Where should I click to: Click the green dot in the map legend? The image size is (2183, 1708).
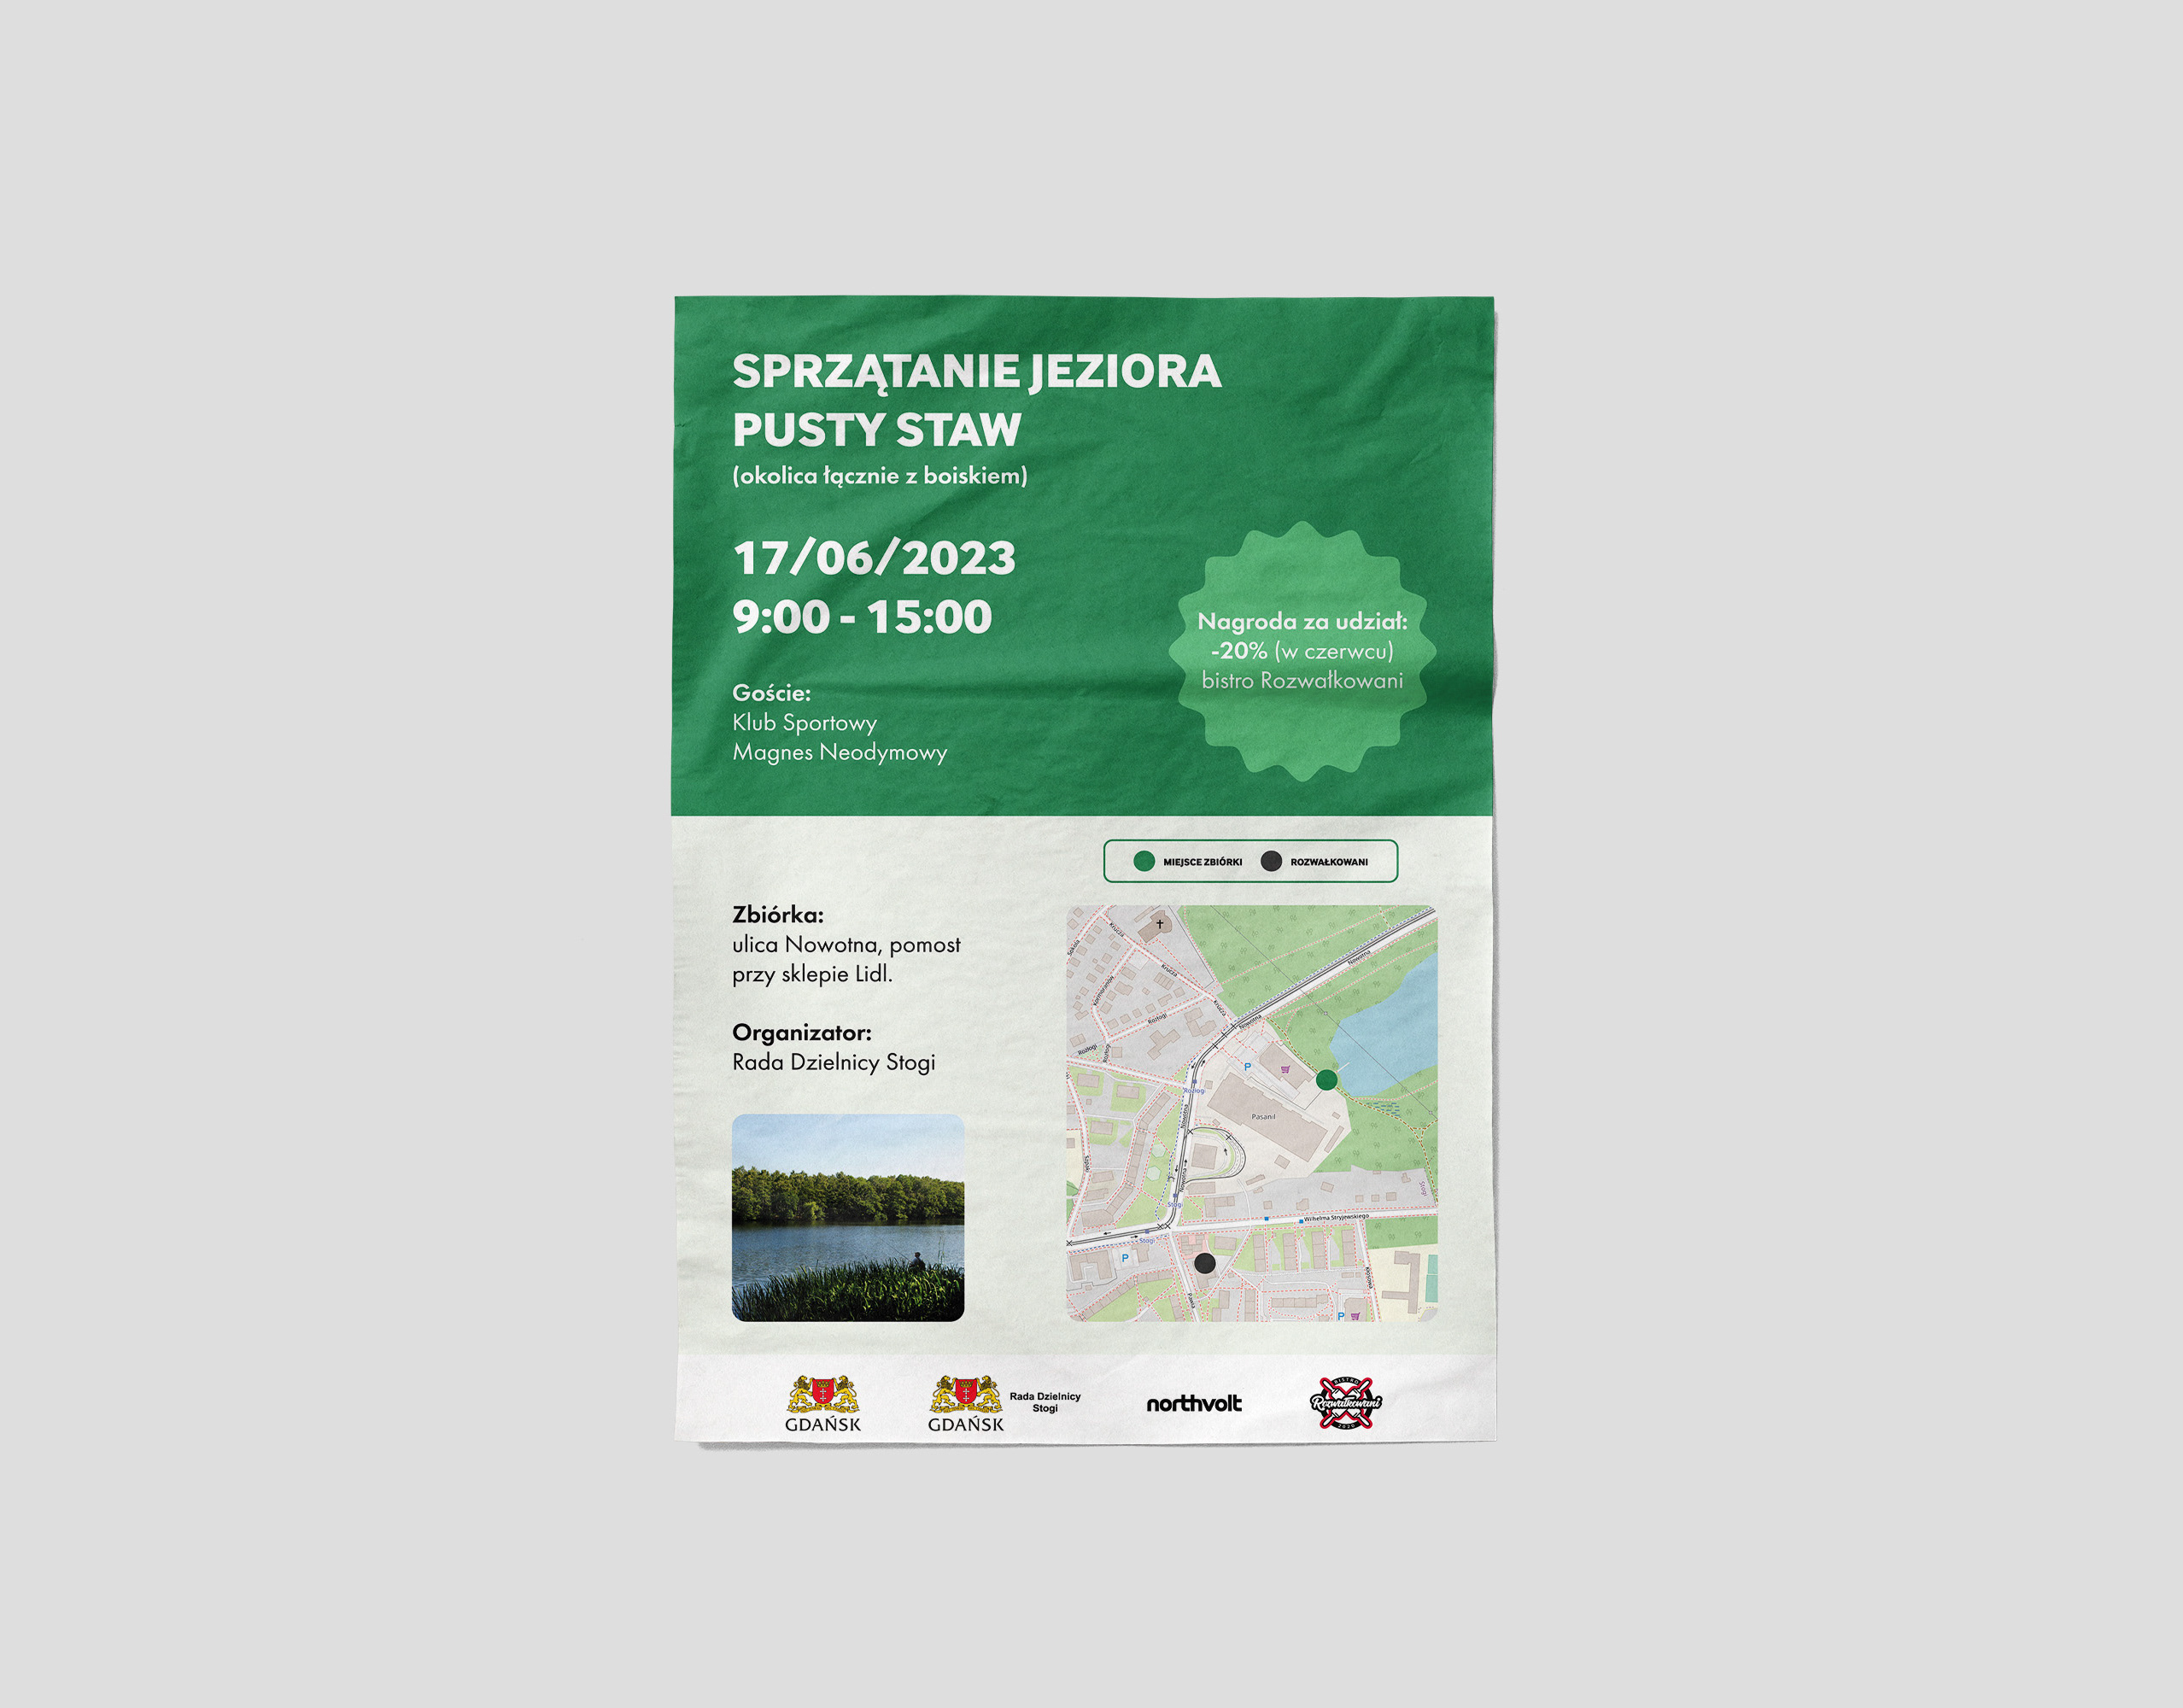coord(1144,861)
